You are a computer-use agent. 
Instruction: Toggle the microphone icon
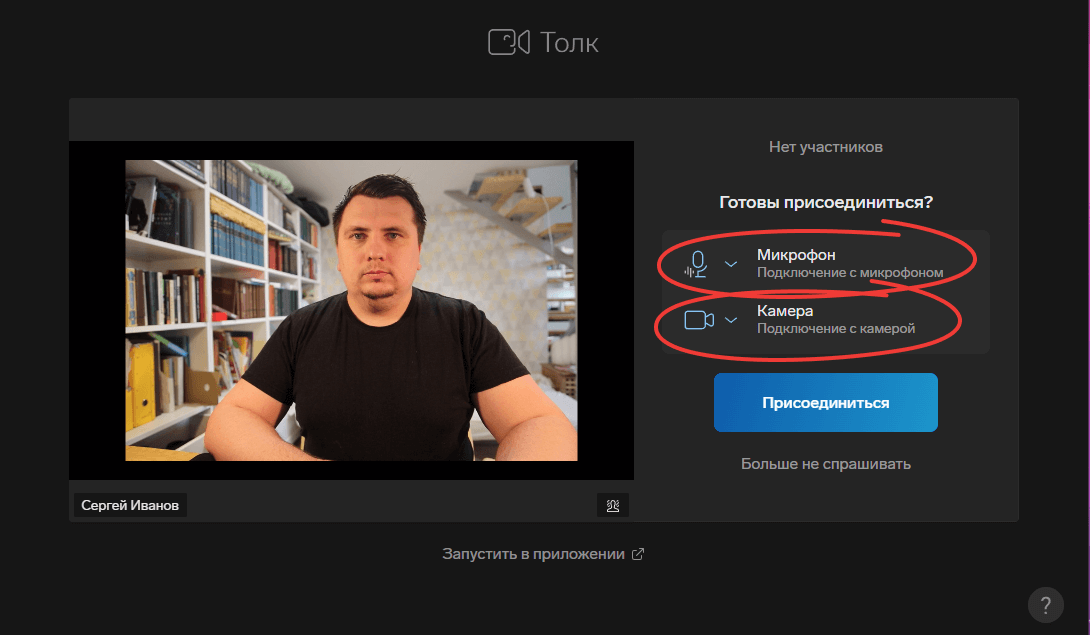(698, 263)
